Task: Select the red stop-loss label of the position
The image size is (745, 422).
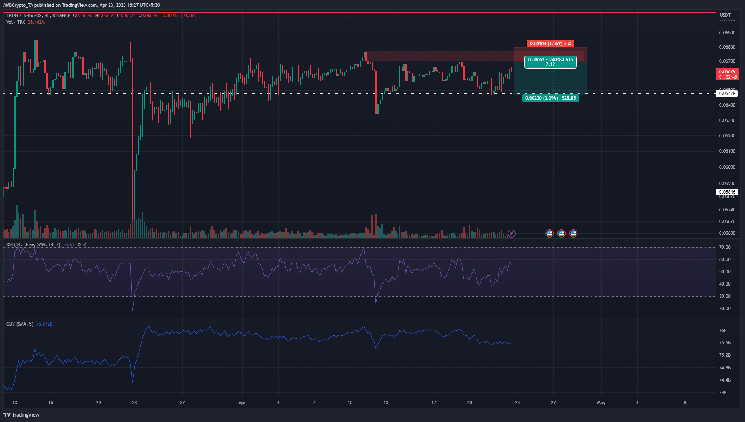Action: (x=550, y=43)
